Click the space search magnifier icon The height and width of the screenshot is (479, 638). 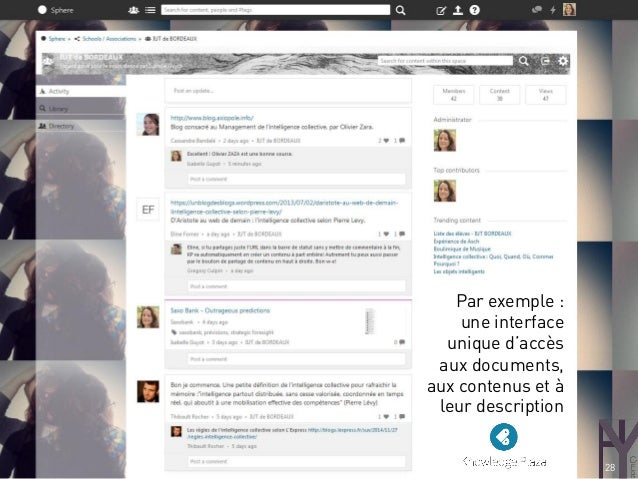524,61
